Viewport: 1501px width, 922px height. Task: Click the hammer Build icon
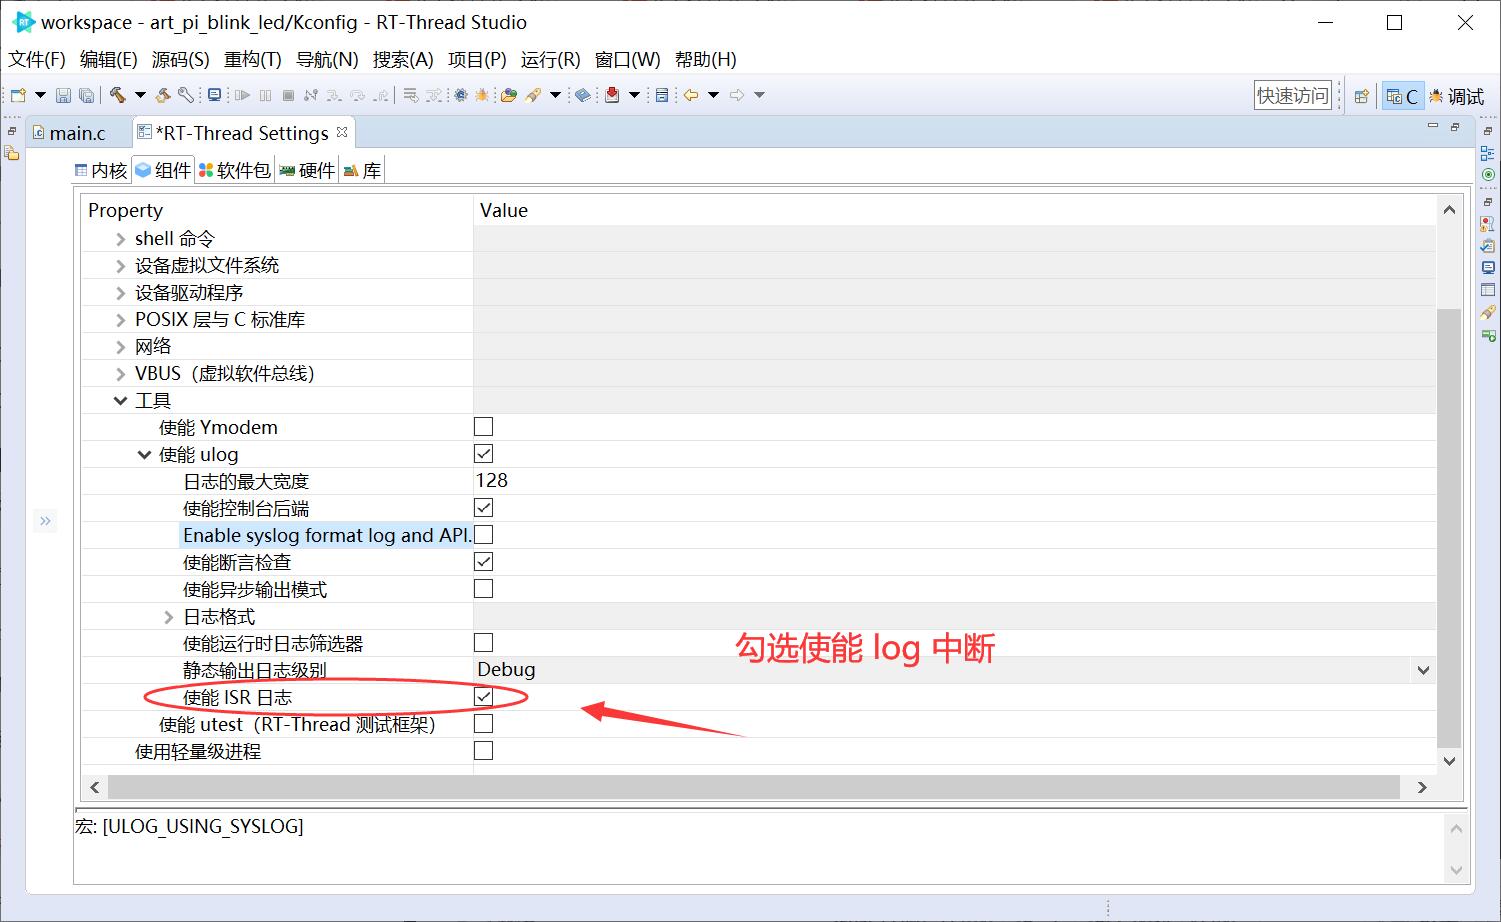(118, 95)
